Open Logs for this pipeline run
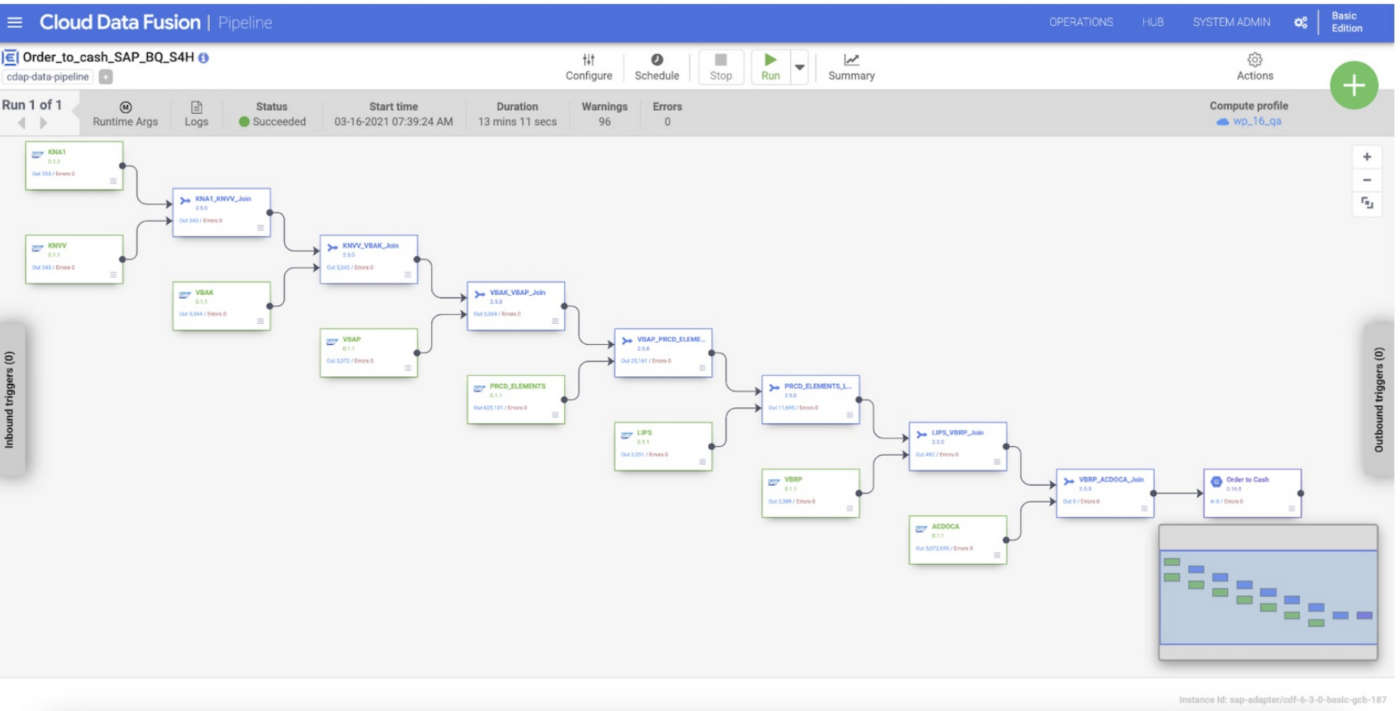Image resolution: width=1400 pixels, height=711 pixels. [x=196, y=114]
